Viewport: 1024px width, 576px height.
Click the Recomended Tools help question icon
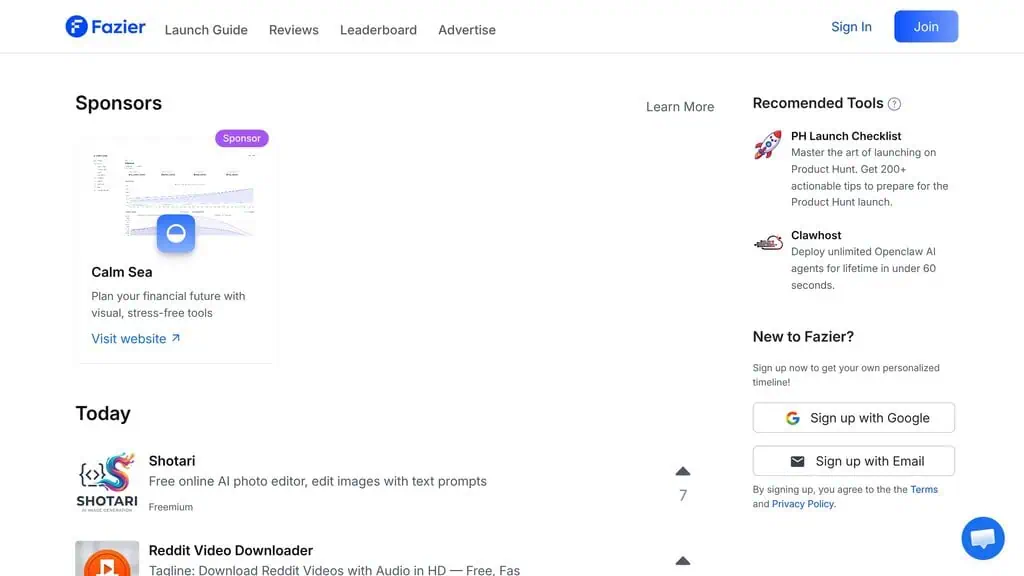pos(894,104)
